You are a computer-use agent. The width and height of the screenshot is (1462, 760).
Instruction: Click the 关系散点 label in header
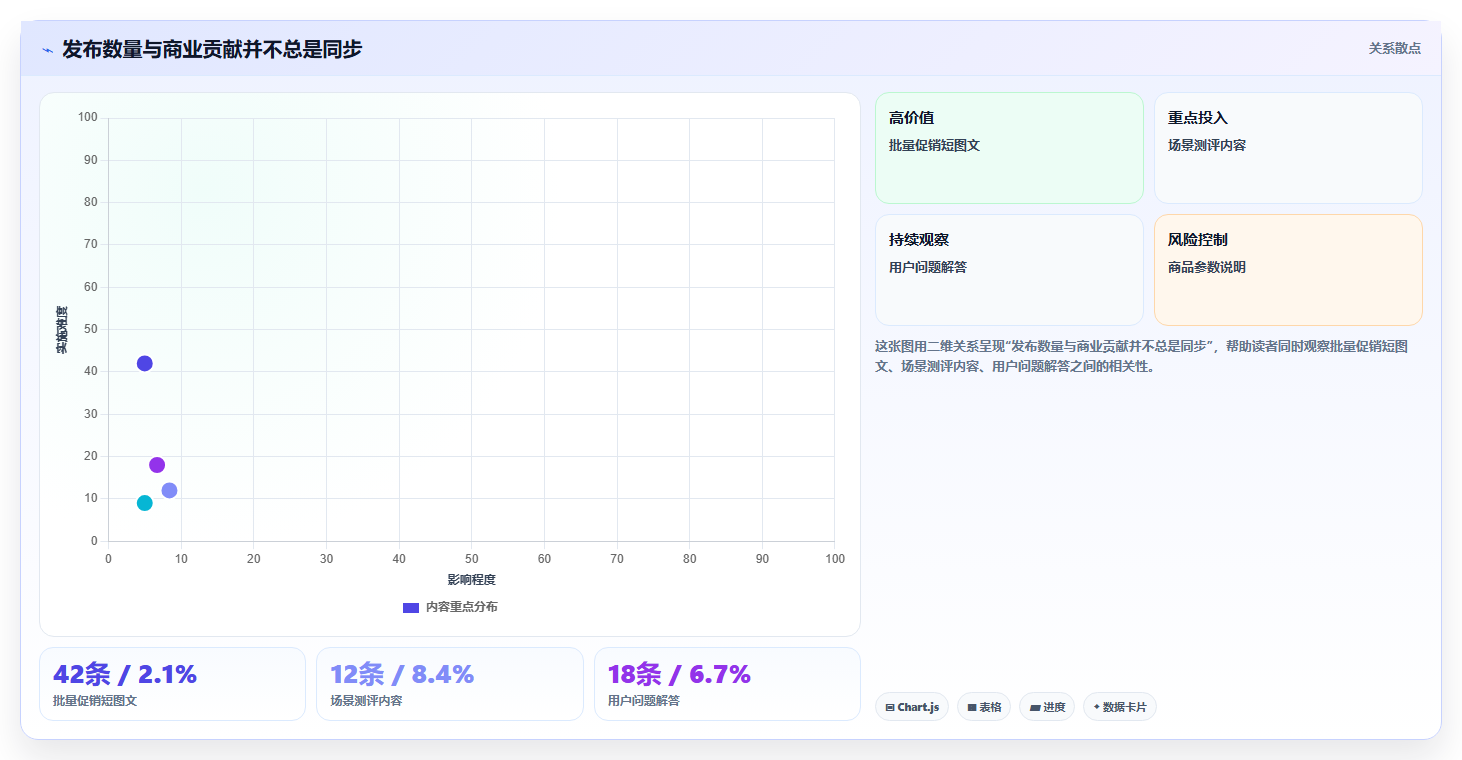[1394, 48]
